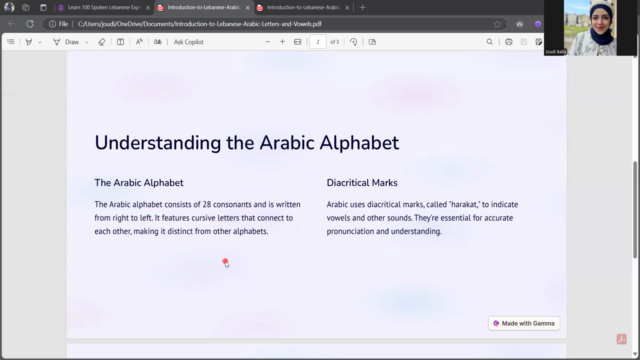The width and height of the screenshot is (640, 360).
Task: Close the active Introduction-to-Lebanese-Arabic tab
Action: [247, 7]
